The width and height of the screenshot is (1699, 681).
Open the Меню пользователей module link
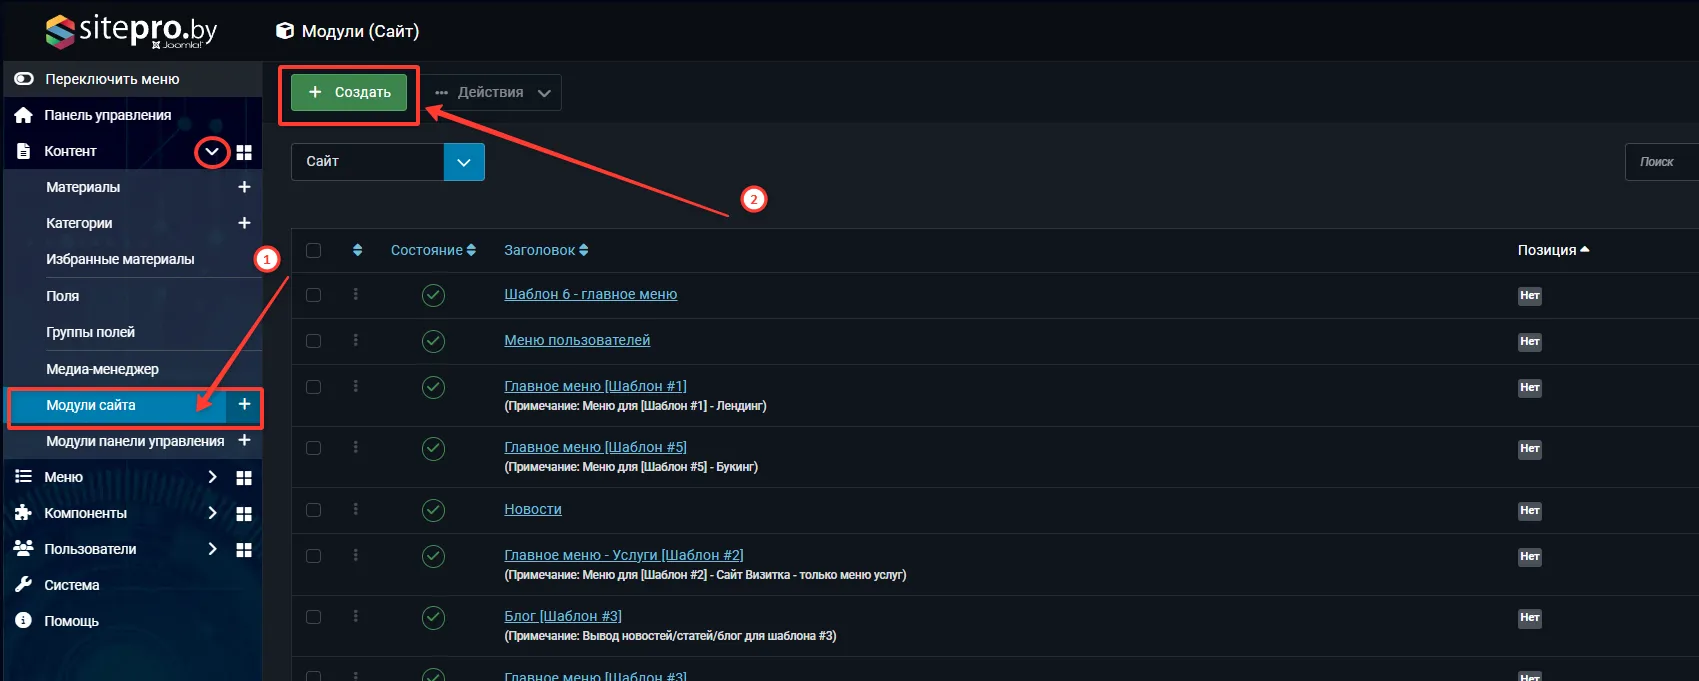(x=577, y=340)
